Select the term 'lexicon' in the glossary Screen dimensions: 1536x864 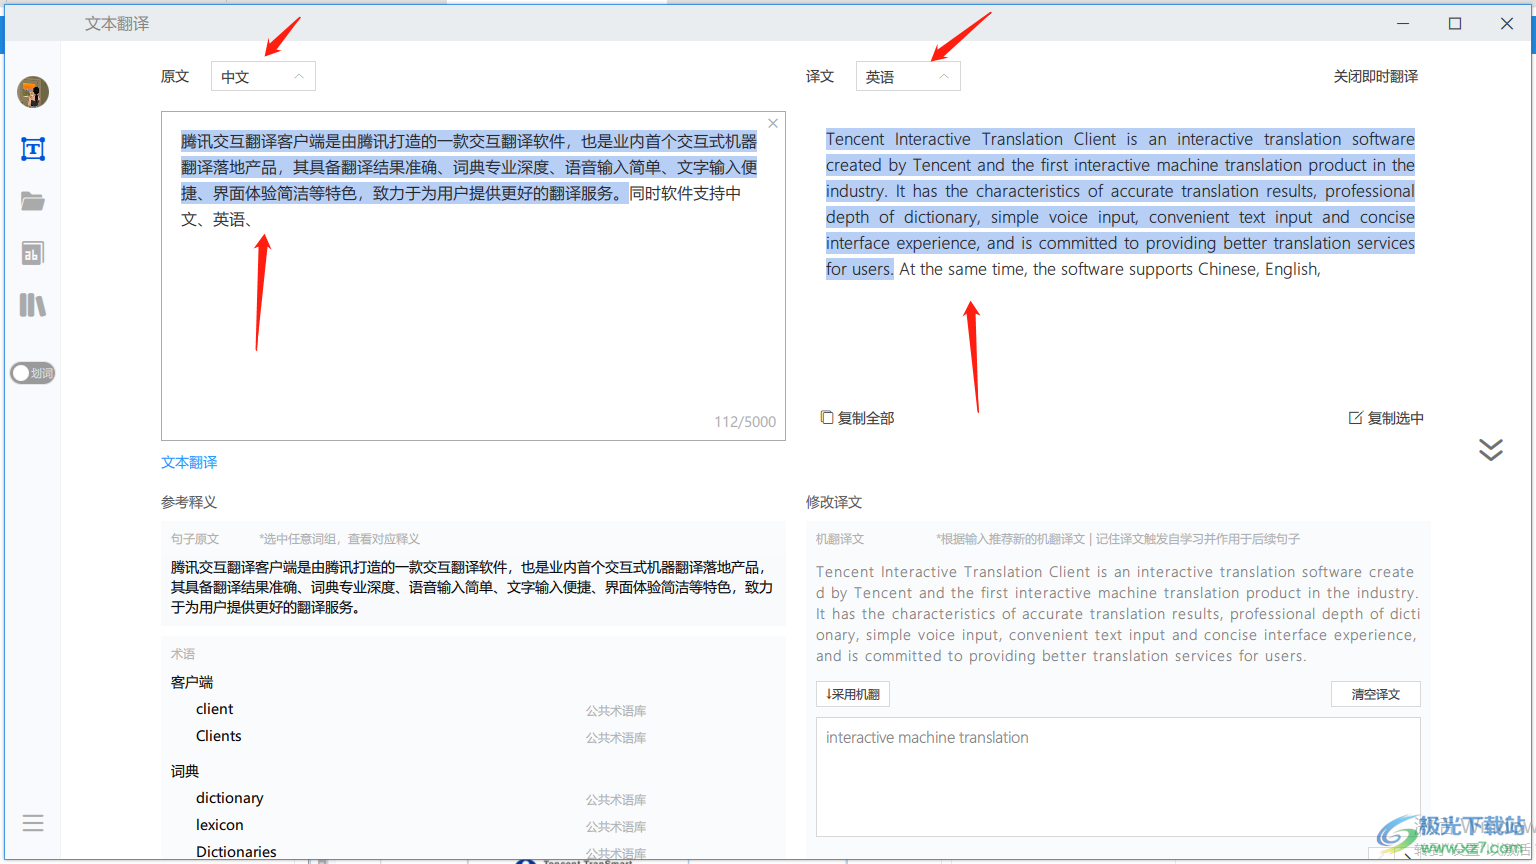(x=219, y=825)
